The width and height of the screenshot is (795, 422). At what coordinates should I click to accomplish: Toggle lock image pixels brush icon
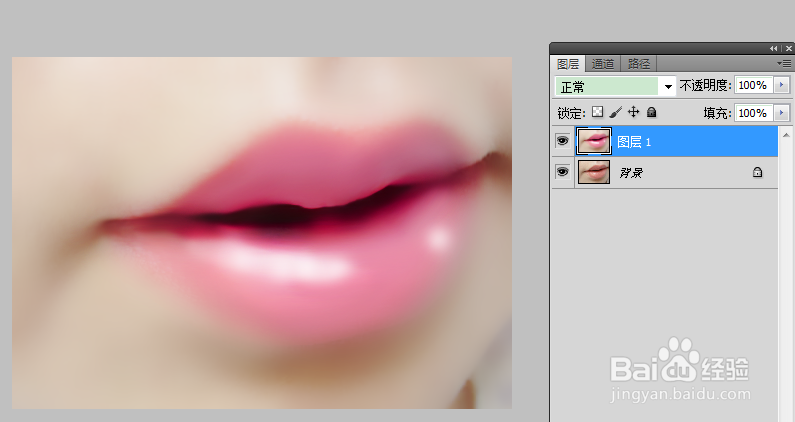pyautogui.click(x=616, y=112)
